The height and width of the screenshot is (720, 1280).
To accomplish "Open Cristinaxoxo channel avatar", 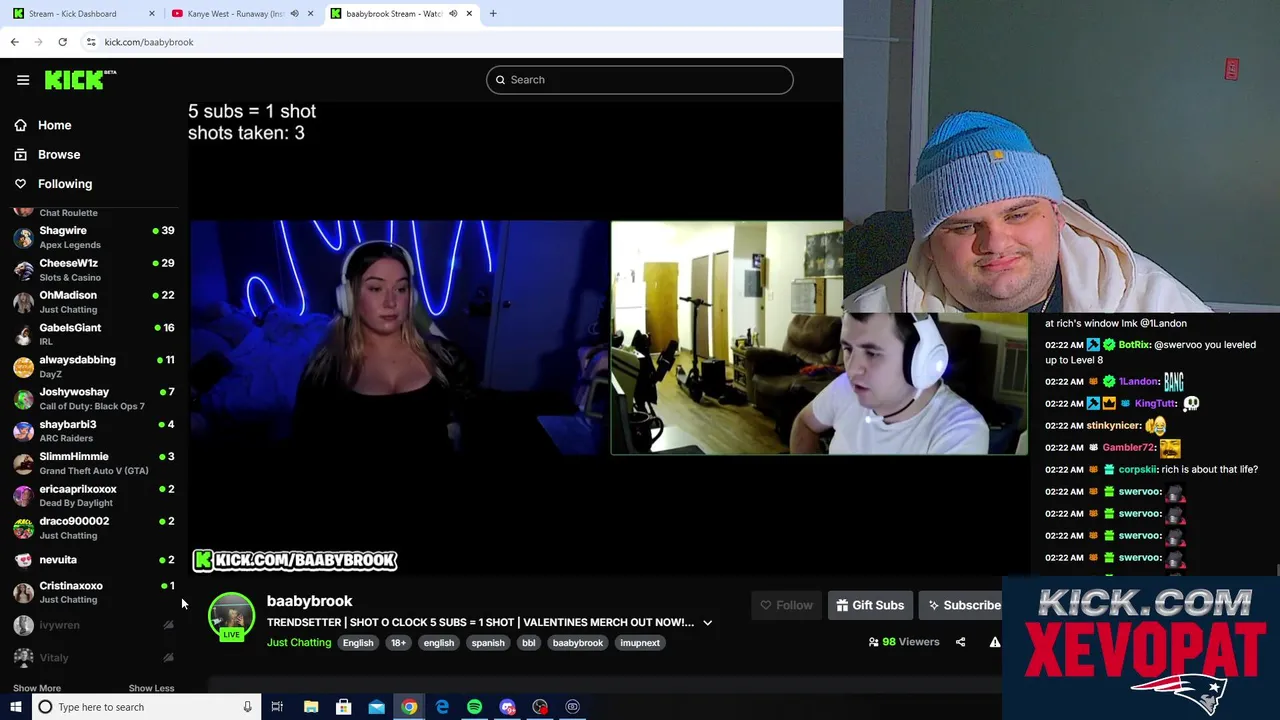I will pos(23,592).
